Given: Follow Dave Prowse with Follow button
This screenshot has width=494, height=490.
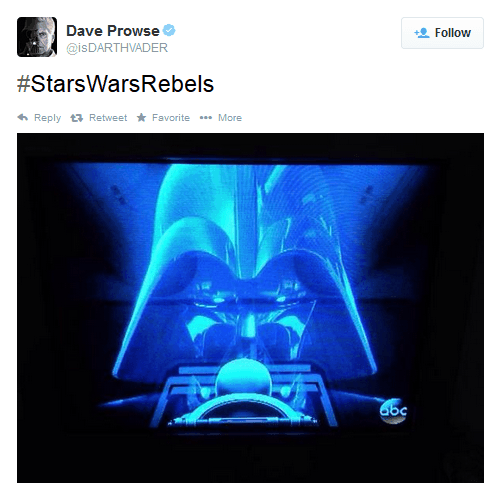Looking at the screenshot, I should pyautogui.click(x=442, y=33).
